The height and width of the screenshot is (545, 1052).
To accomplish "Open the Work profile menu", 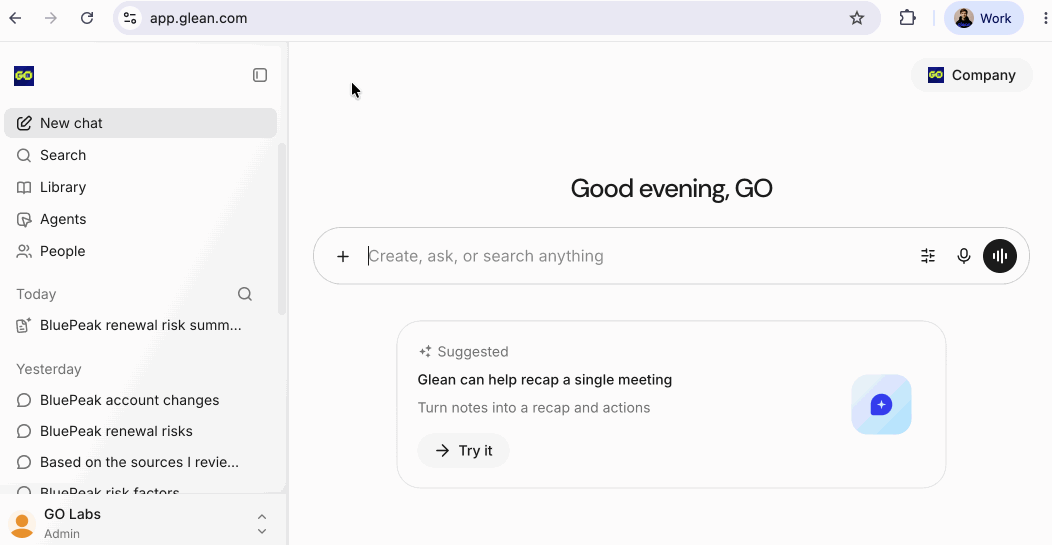I will pos(984,18).
